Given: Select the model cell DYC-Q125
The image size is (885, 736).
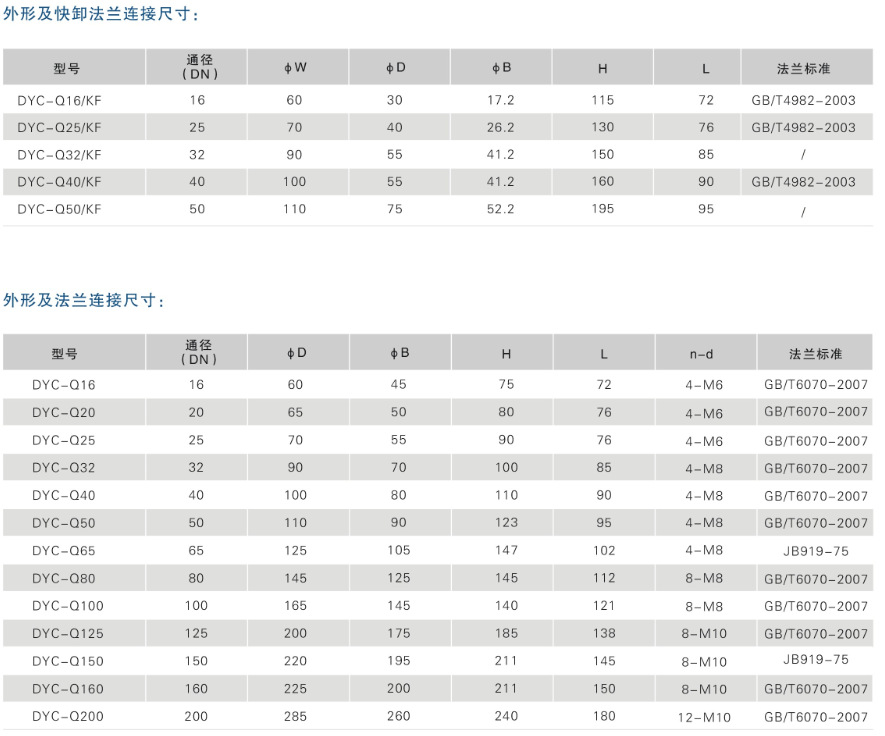Looking at the screenshot, I should pyautogui.click(x=68, y=634).
